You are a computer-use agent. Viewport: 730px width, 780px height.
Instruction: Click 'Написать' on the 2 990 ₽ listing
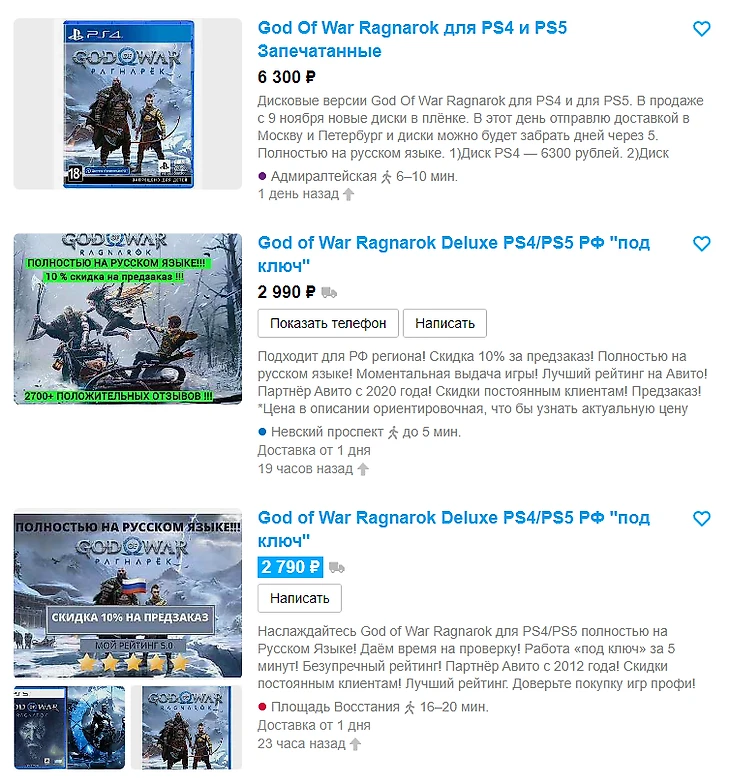[445, 323]
